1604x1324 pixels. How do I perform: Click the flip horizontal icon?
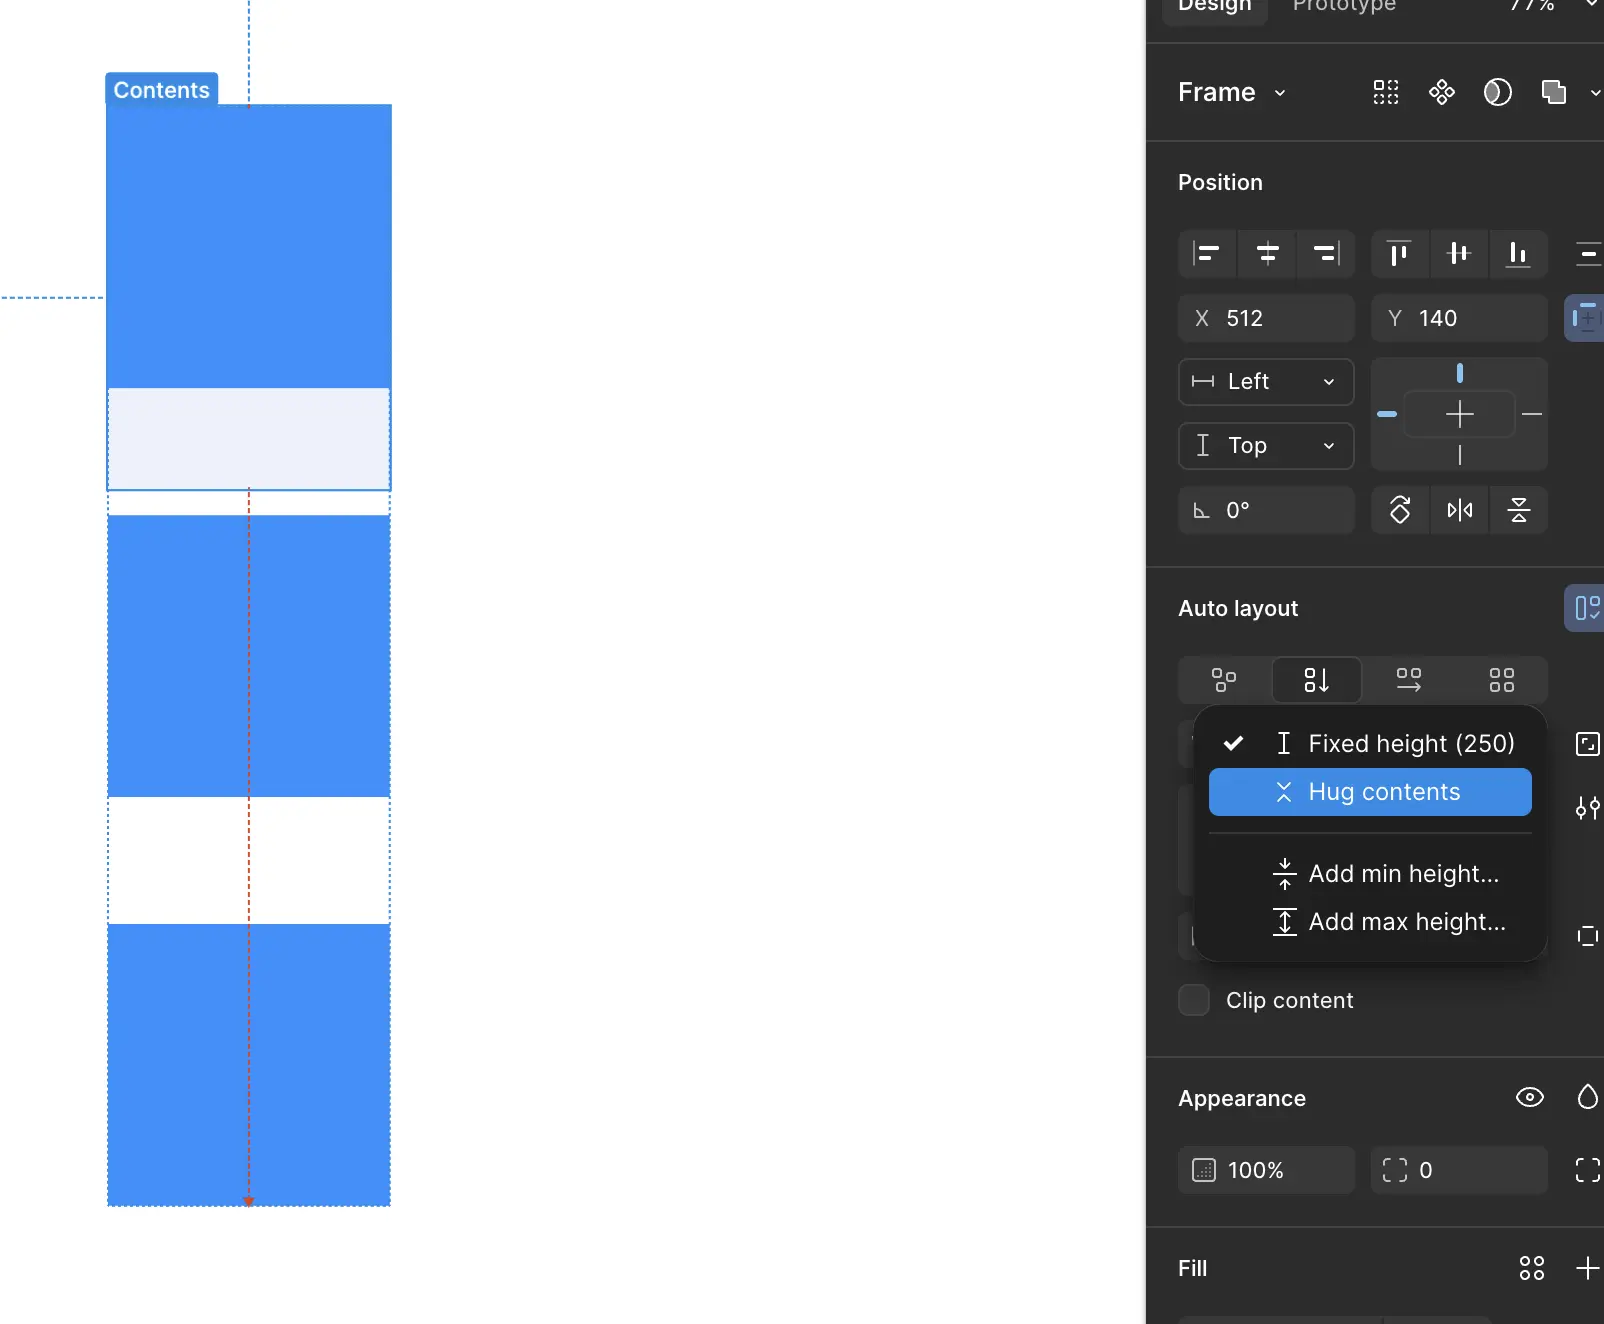click(1459, 510)
